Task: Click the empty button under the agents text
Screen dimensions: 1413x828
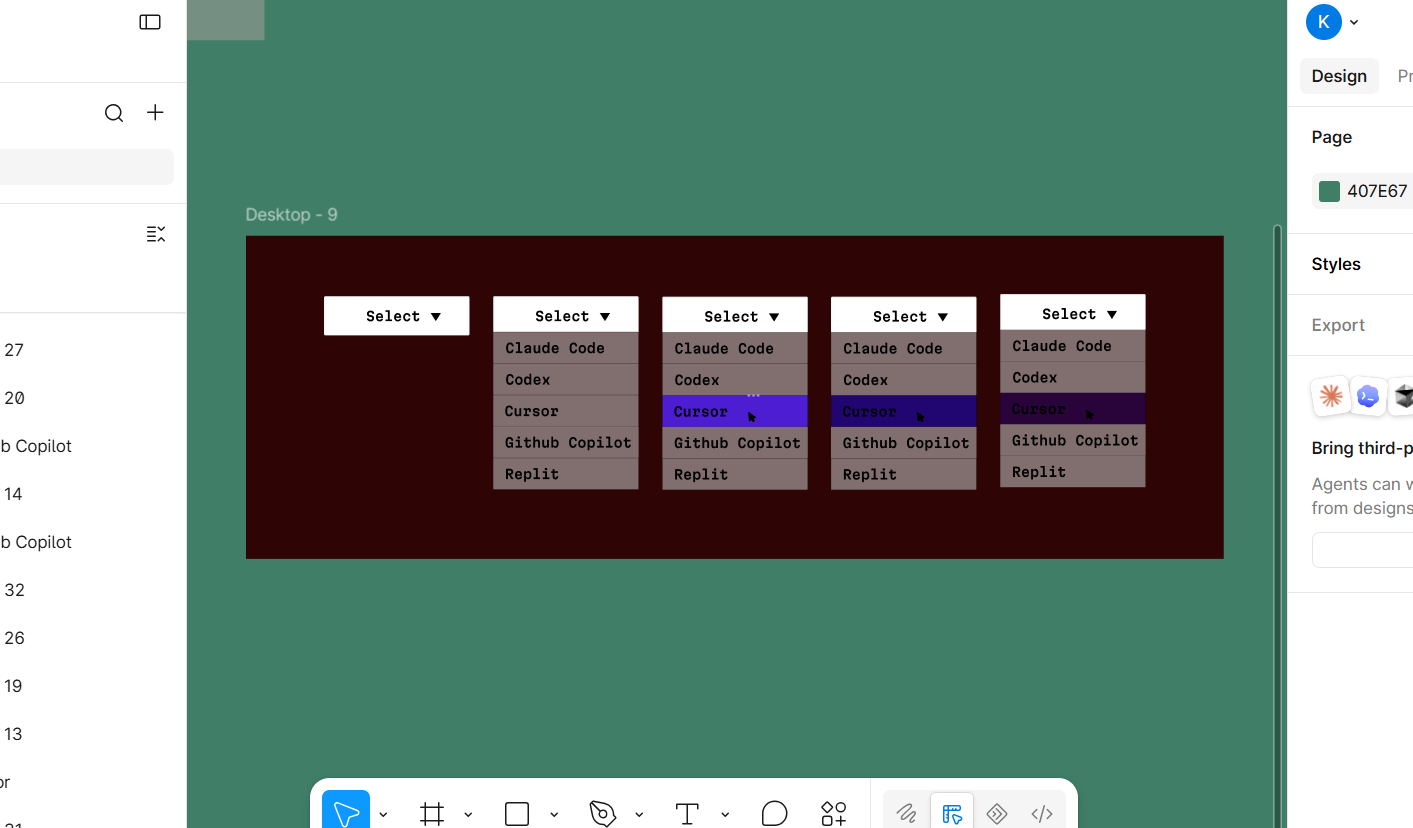Action: point(1362,550)
